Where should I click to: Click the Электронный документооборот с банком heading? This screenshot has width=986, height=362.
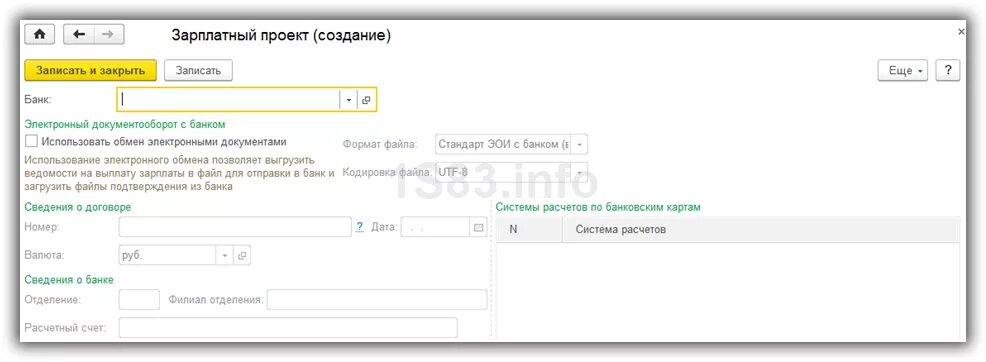pos(125,124)
